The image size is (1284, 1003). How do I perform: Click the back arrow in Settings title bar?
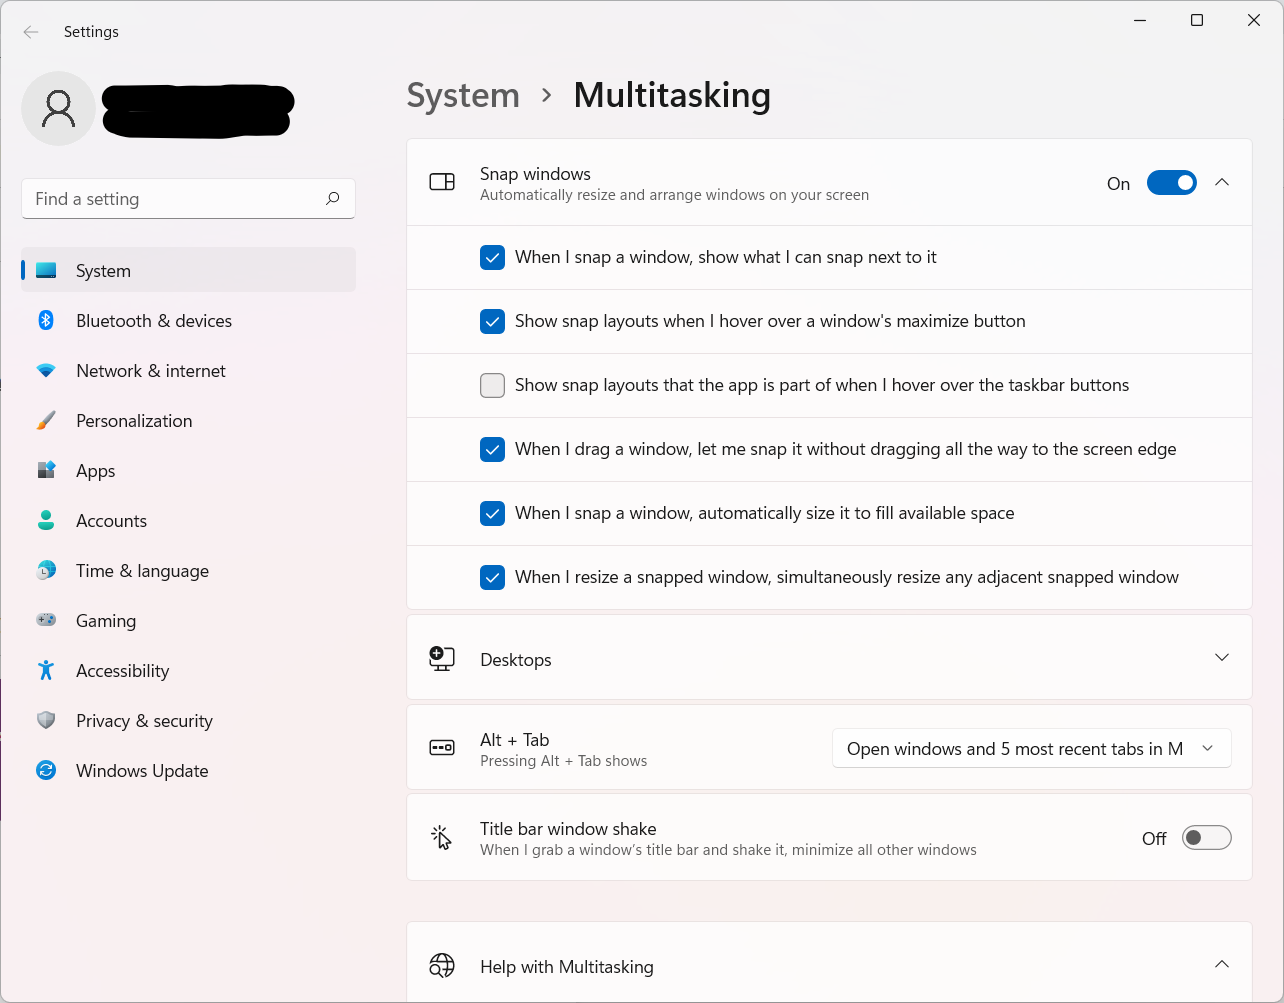(31, 32)
